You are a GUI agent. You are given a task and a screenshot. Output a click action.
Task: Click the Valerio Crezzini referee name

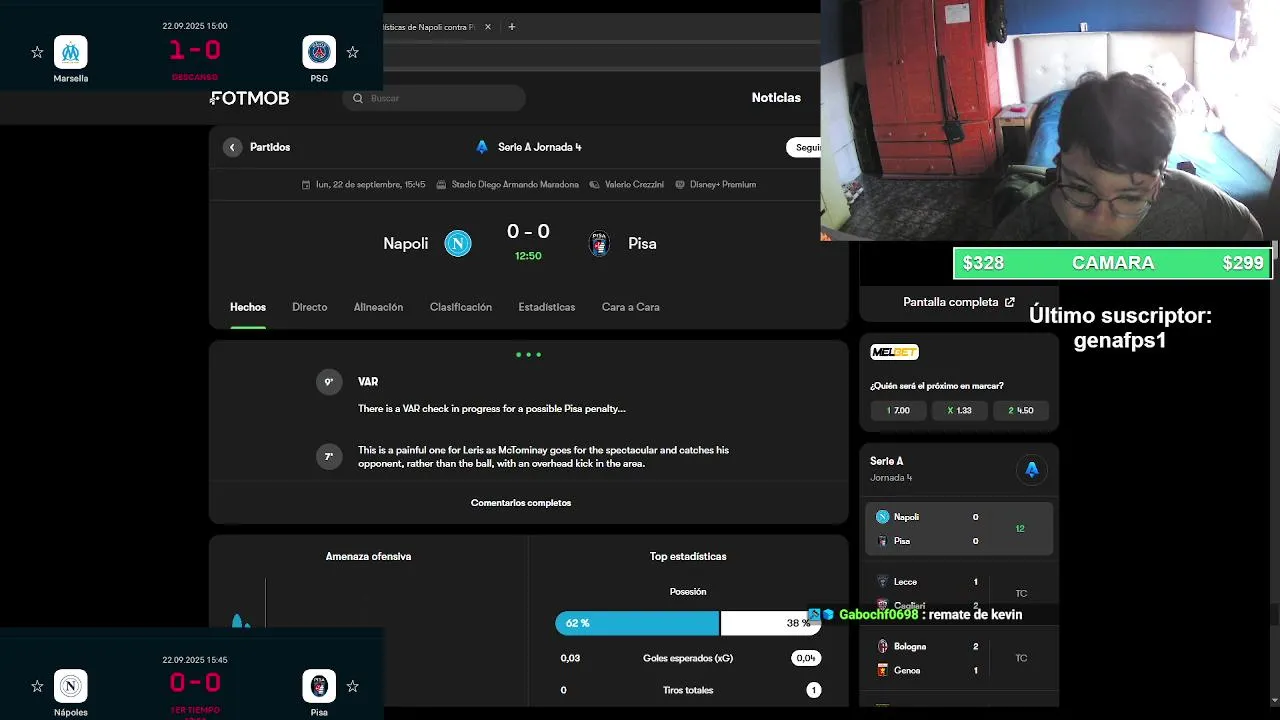(634, 185)
